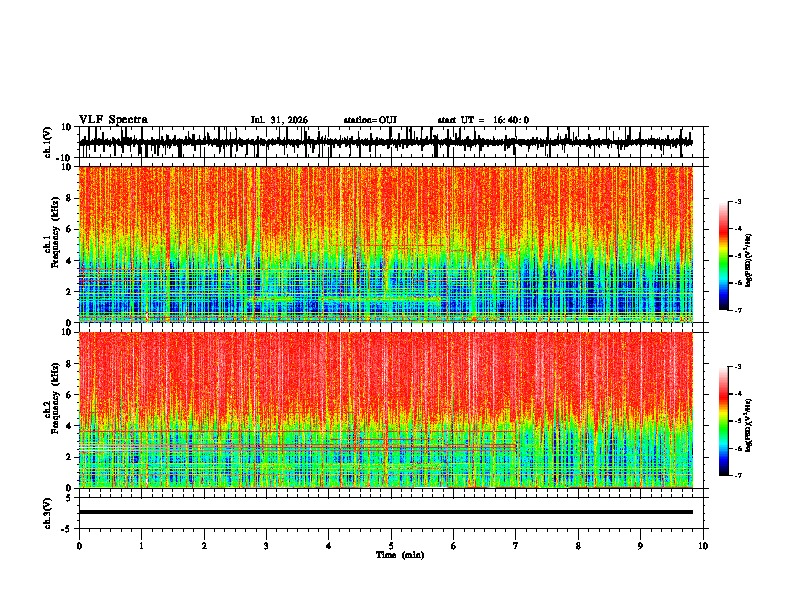The width and height of the screenshot is (792, 612).
Task: Click the ch.2 colorbar log(PSD) unit label
Action: pos(748,425)
